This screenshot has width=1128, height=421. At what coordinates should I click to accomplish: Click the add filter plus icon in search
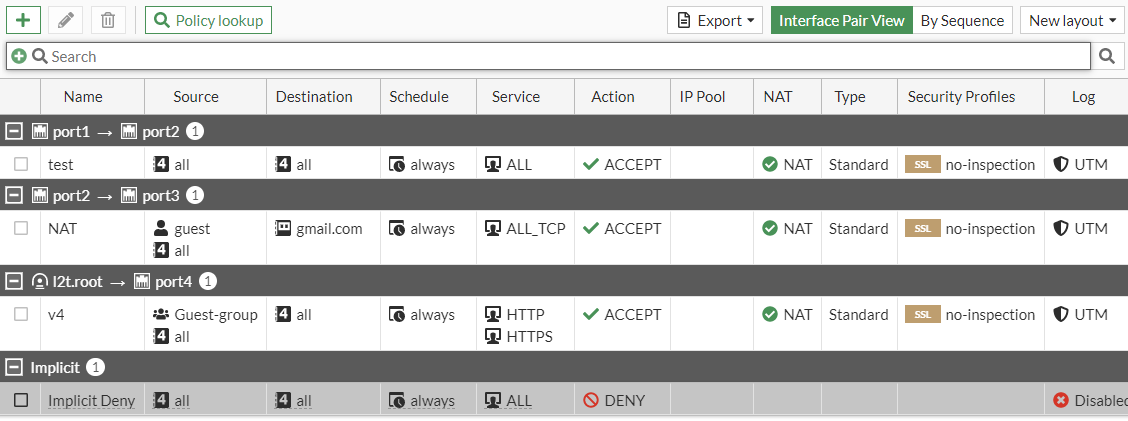pyautogui.click(x=19, y=57)
